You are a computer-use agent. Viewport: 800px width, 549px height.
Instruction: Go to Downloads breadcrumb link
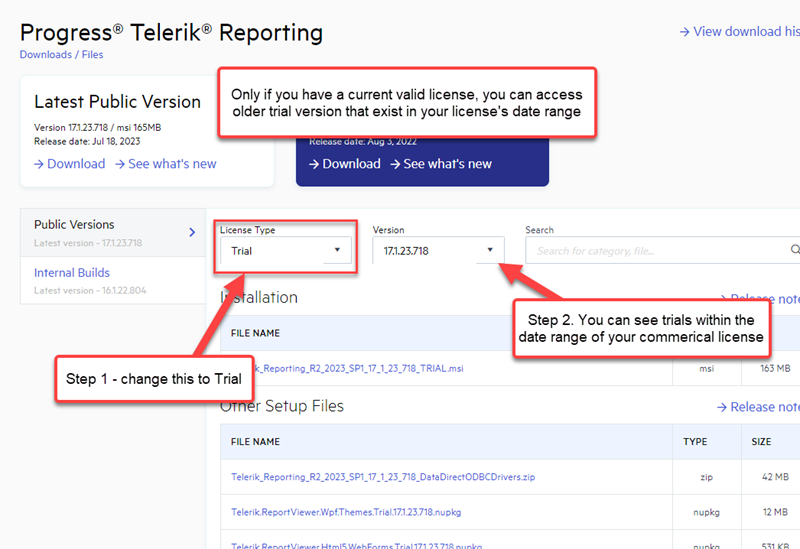click(x=45, y=55)
